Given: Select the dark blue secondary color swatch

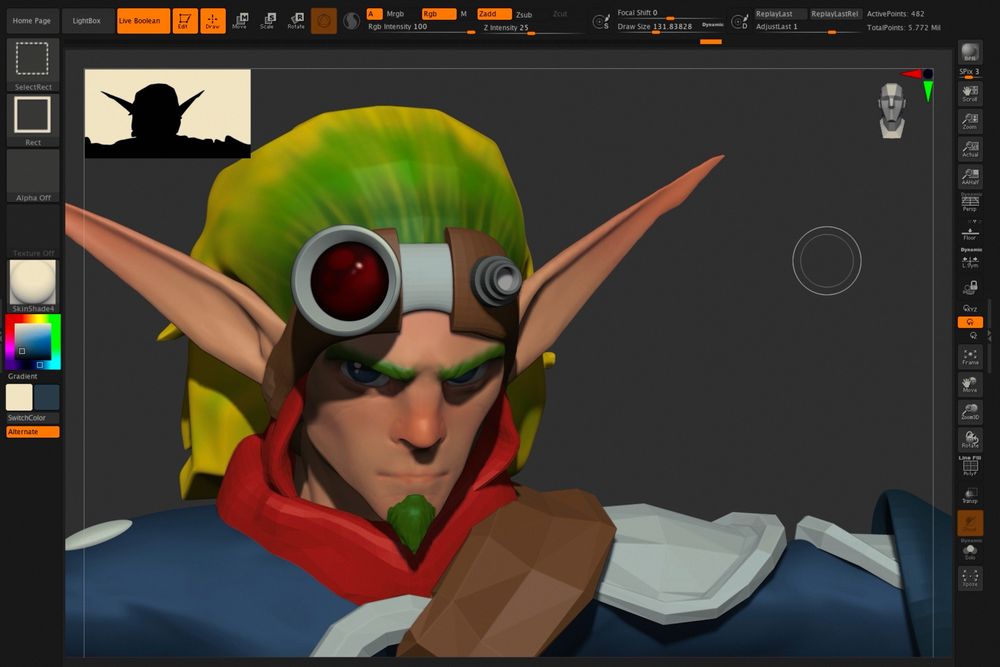Looking at the screenshot, I should [x=47, y=397].
